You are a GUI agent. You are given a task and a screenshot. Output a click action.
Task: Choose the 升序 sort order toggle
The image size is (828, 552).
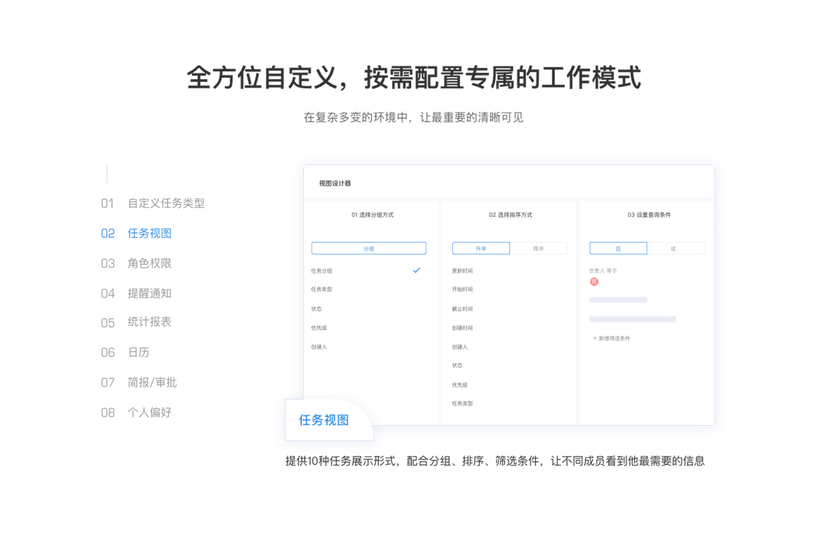tap(481, 248)
